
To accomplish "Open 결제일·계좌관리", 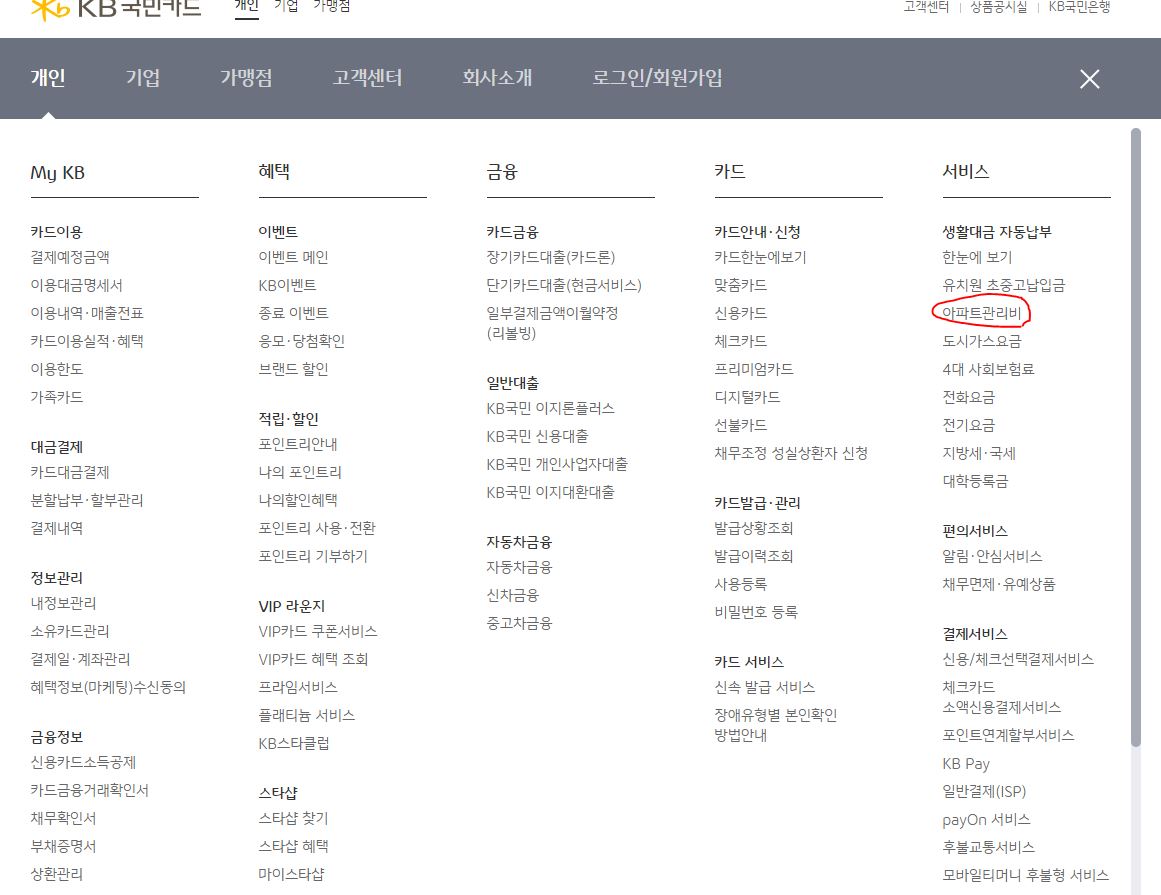I will [x=80, y=660].
